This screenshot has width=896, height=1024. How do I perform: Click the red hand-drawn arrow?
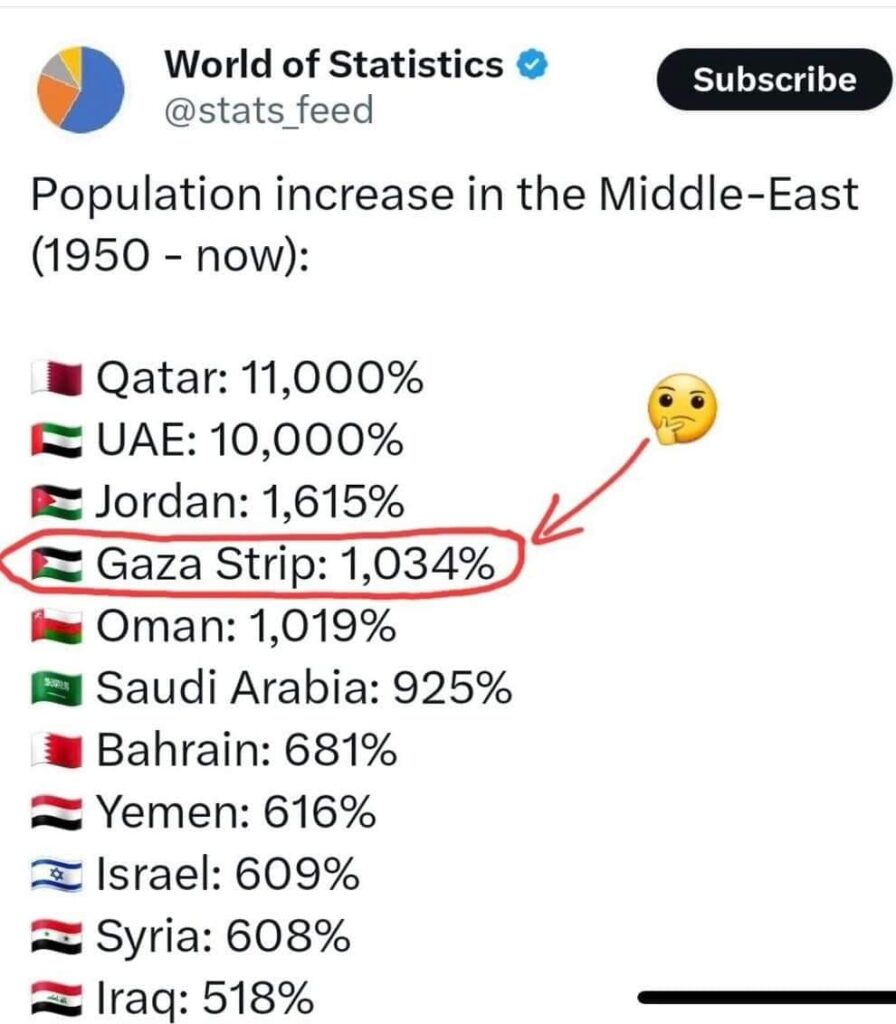pyautogui.click(x=590, y=491)
